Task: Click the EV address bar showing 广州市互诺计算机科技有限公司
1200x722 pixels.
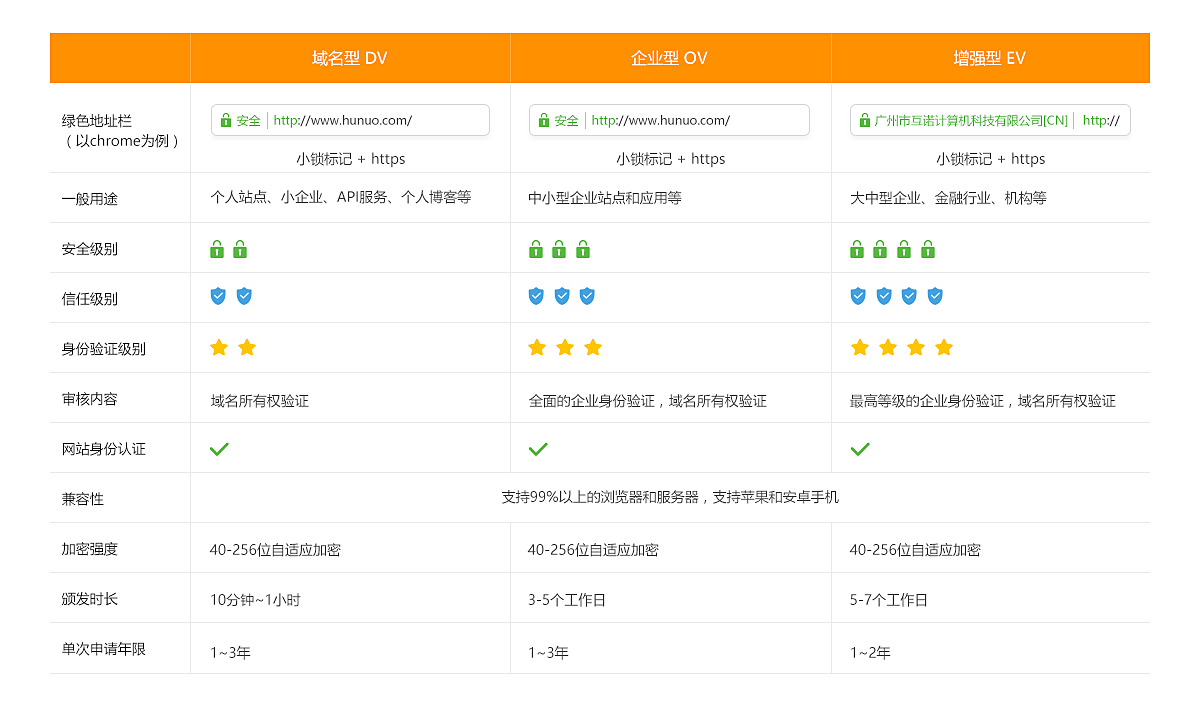Action: pos(971,120)
